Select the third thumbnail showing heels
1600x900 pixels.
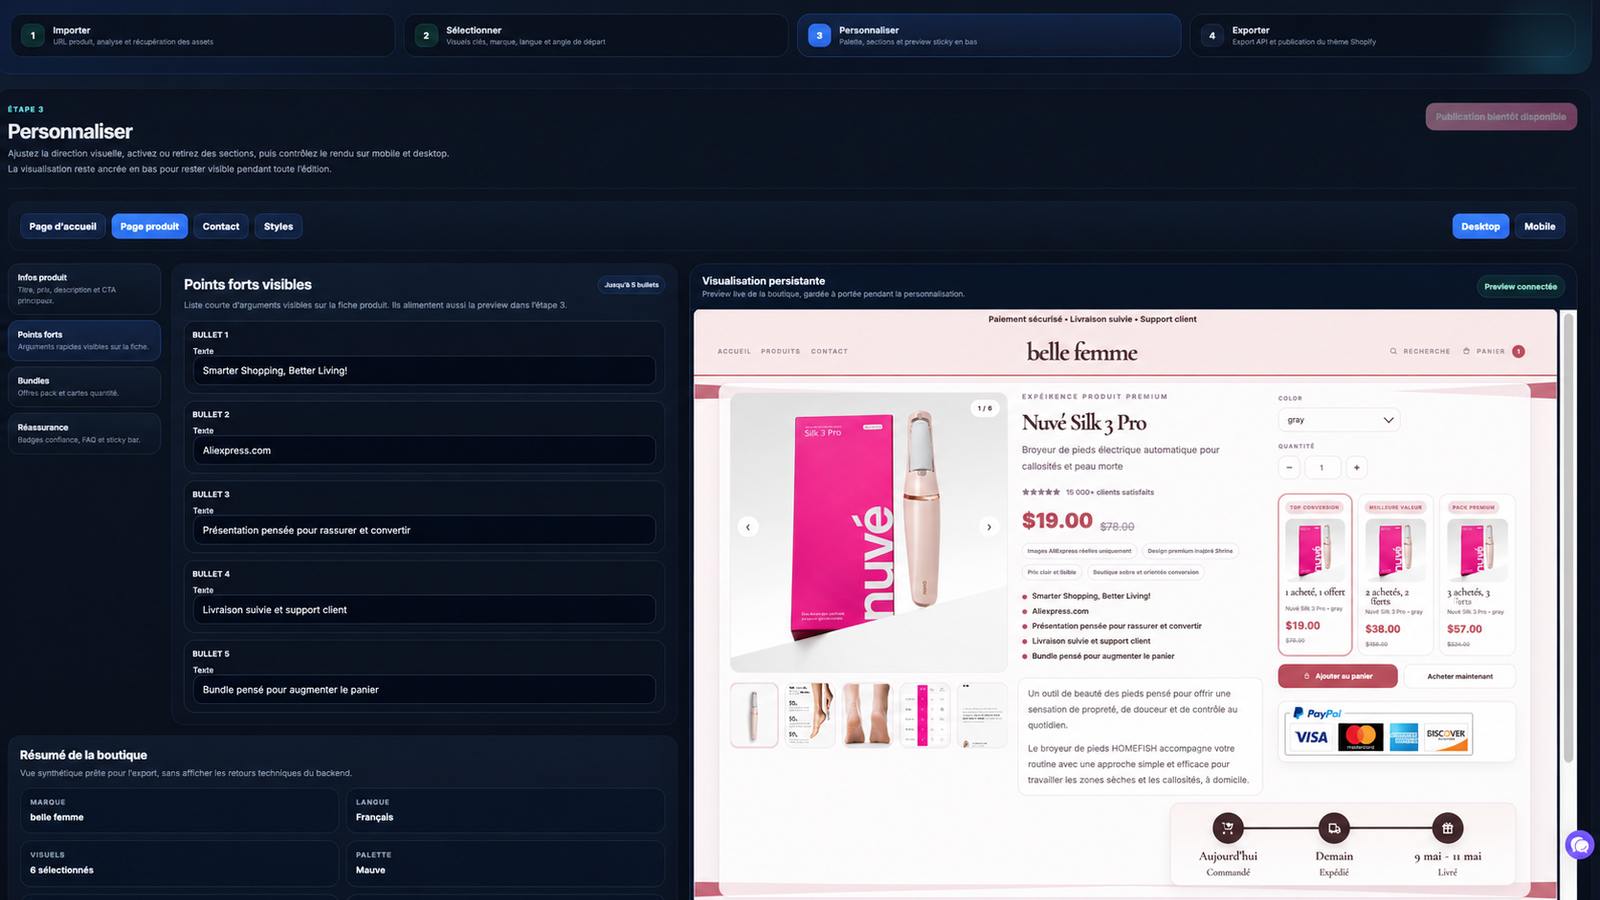(x=867, y=715)
